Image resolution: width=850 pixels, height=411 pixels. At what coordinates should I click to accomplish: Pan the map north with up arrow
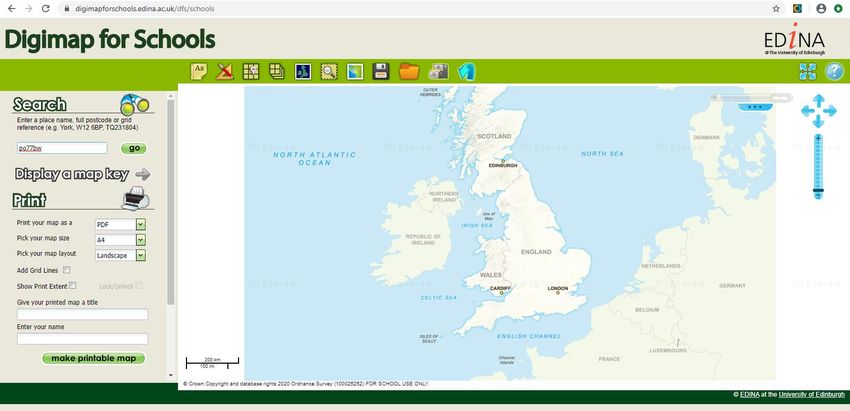tap(819, 100)
